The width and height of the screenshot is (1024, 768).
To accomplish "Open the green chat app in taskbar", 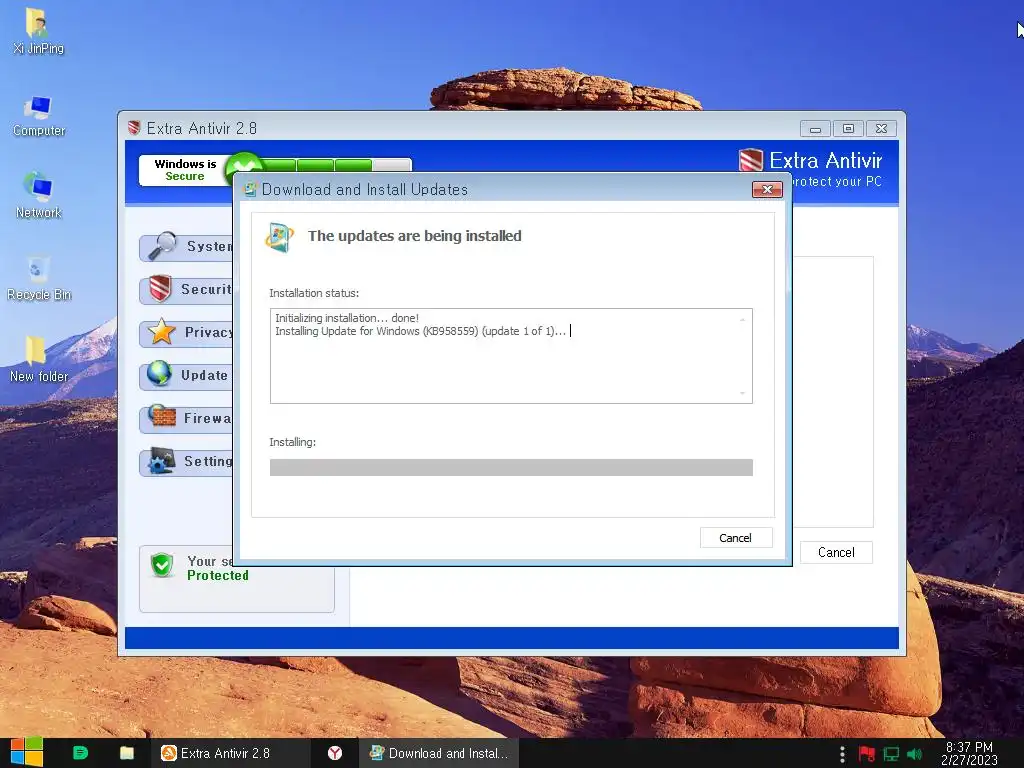I will pyautogui.click(x=80, y=753).
